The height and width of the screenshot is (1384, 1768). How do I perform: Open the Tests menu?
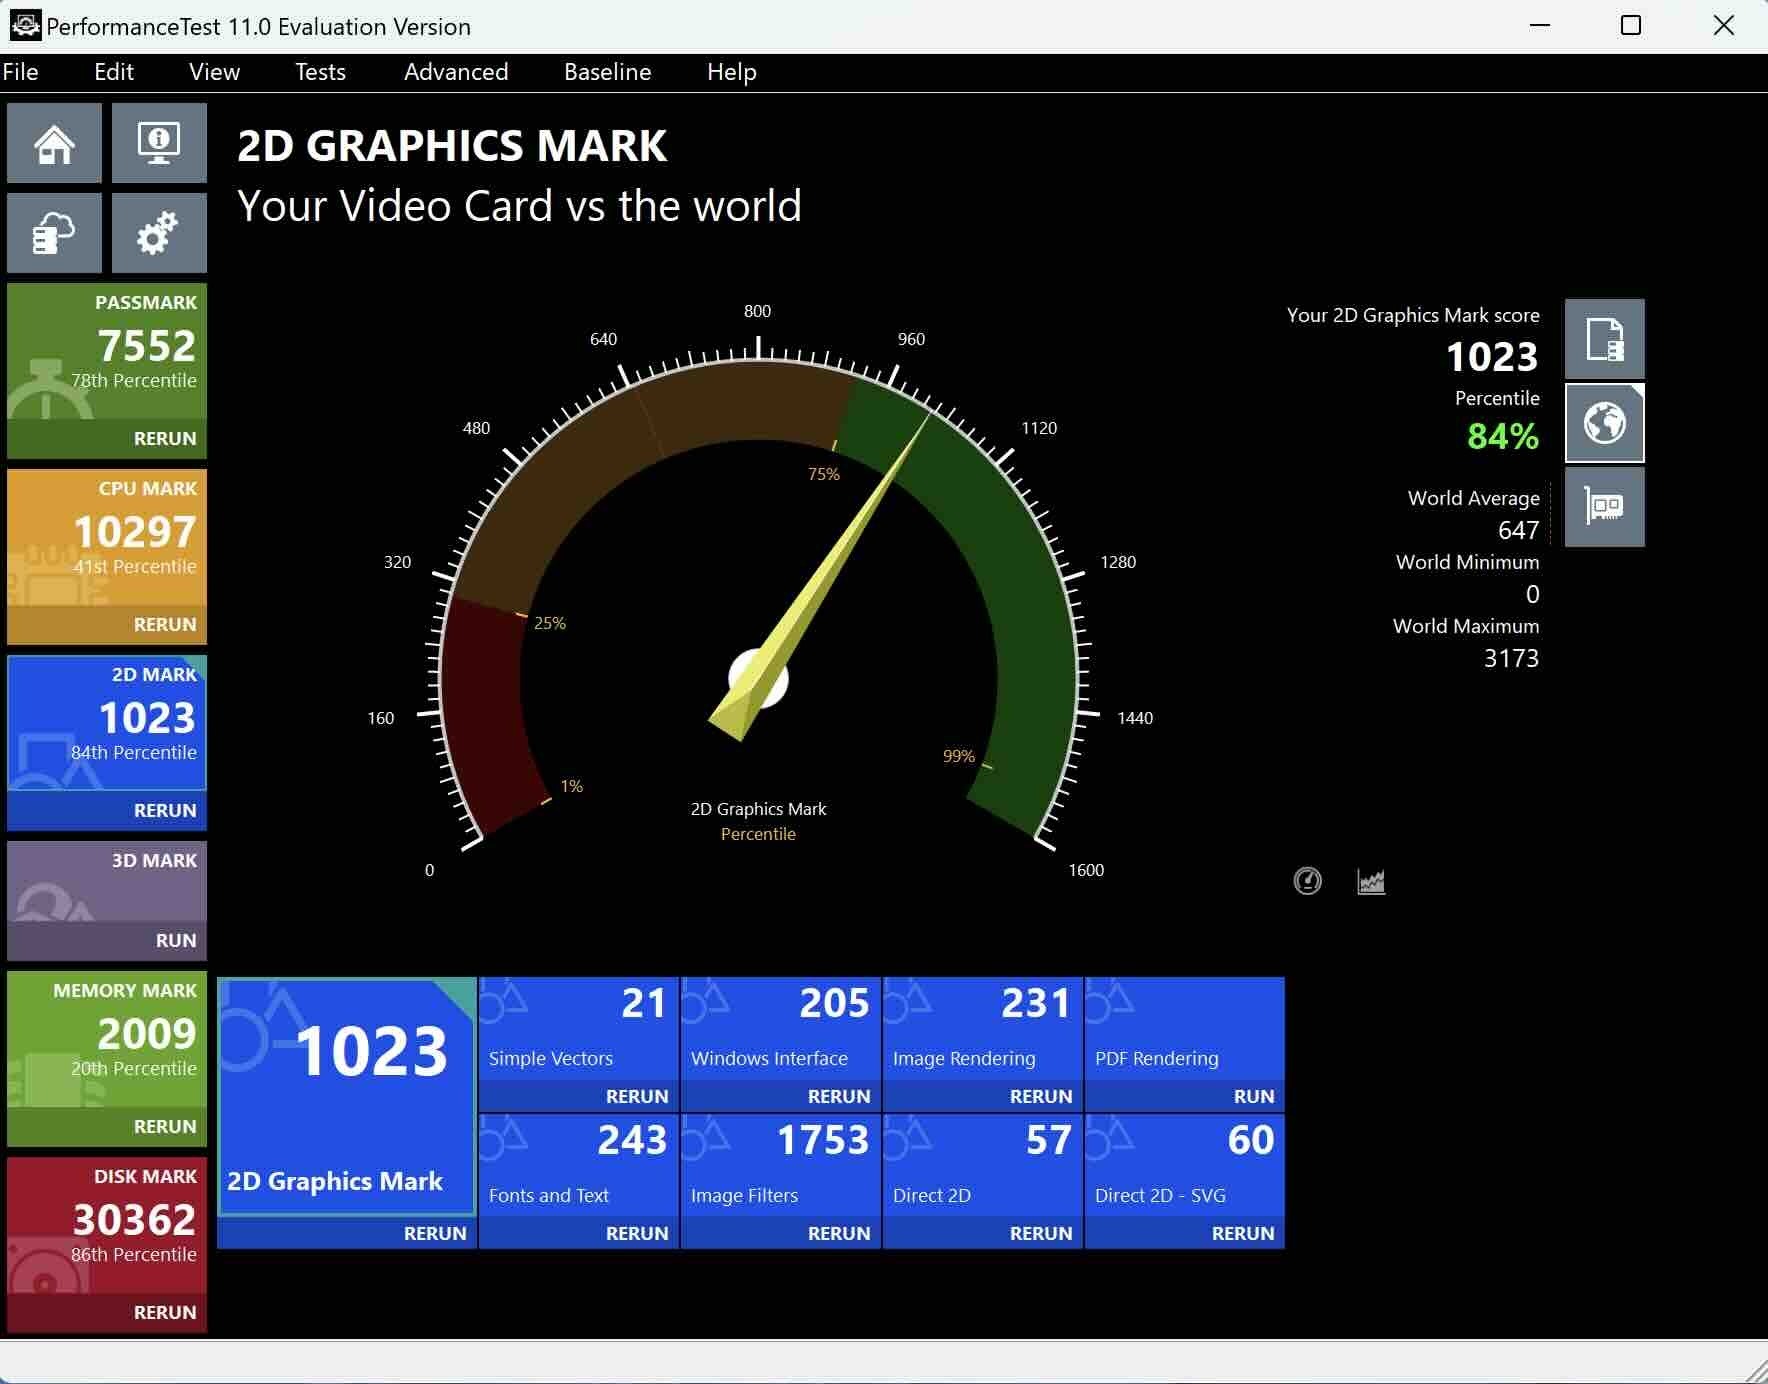320,72
